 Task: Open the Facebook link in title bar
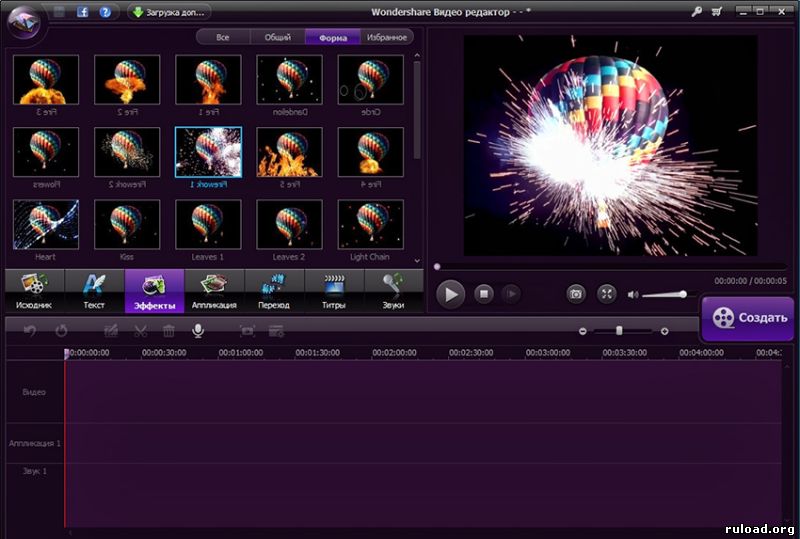82,13
